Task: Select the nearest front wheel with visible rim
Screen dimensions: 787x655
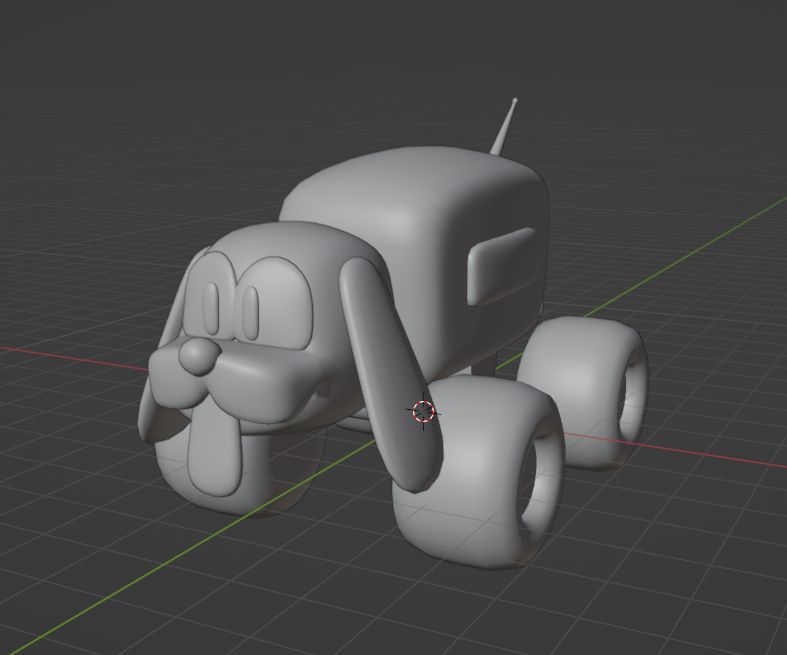Action: pos(478,473)
